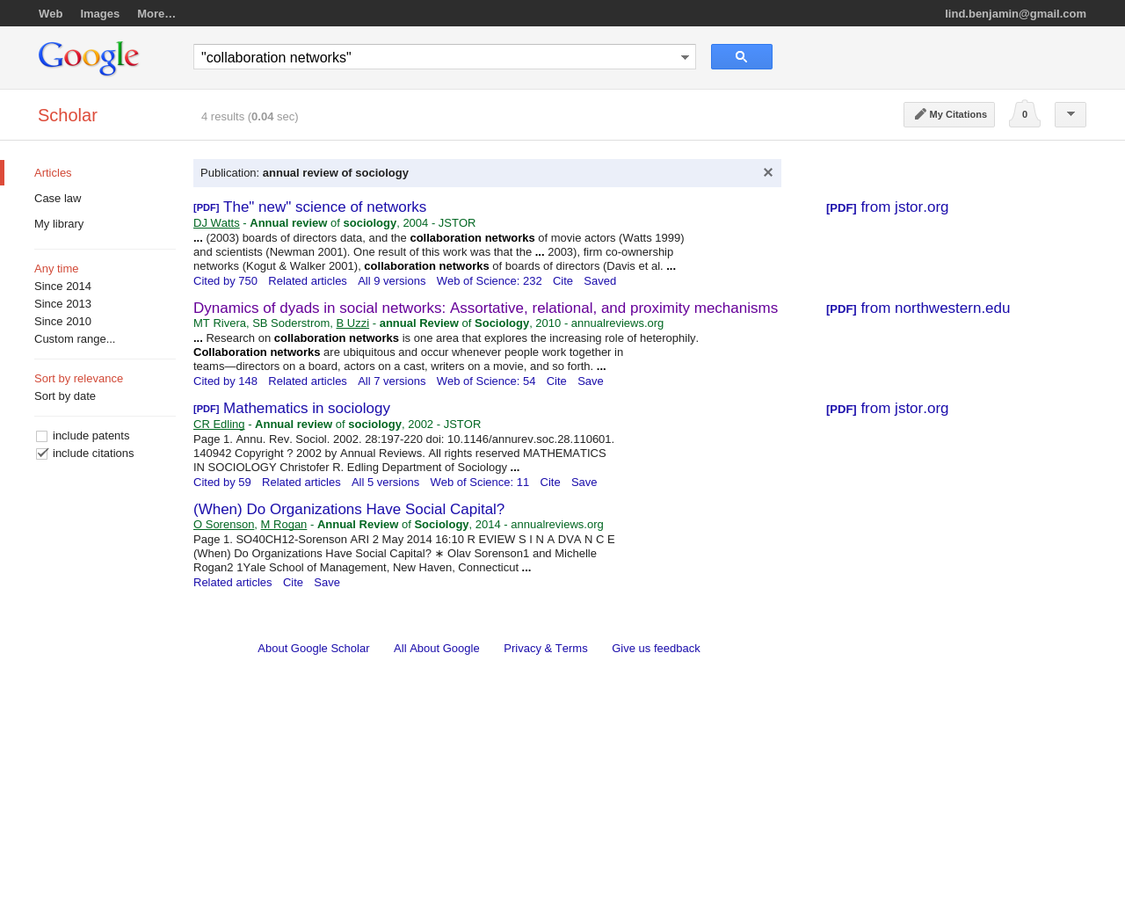Open All About Google footer link
The height and width of the screenshot is (900, 1125).
[436, 649]
